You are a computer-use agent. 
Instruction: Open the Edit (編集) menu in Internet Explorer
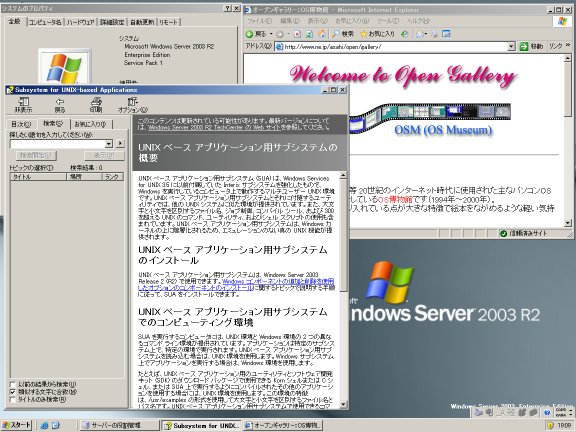point(290,21)
